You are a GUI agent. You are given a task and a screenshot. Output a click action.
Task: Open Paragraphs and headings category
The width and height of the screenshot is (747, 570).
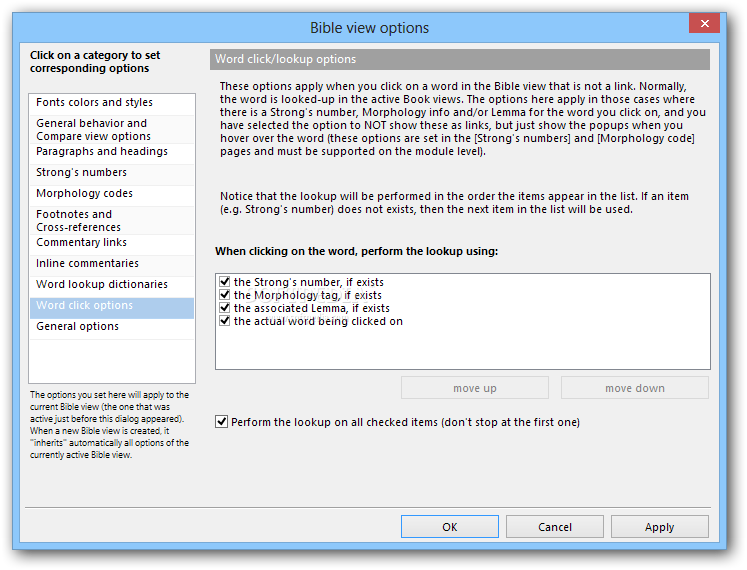[112, 152]
